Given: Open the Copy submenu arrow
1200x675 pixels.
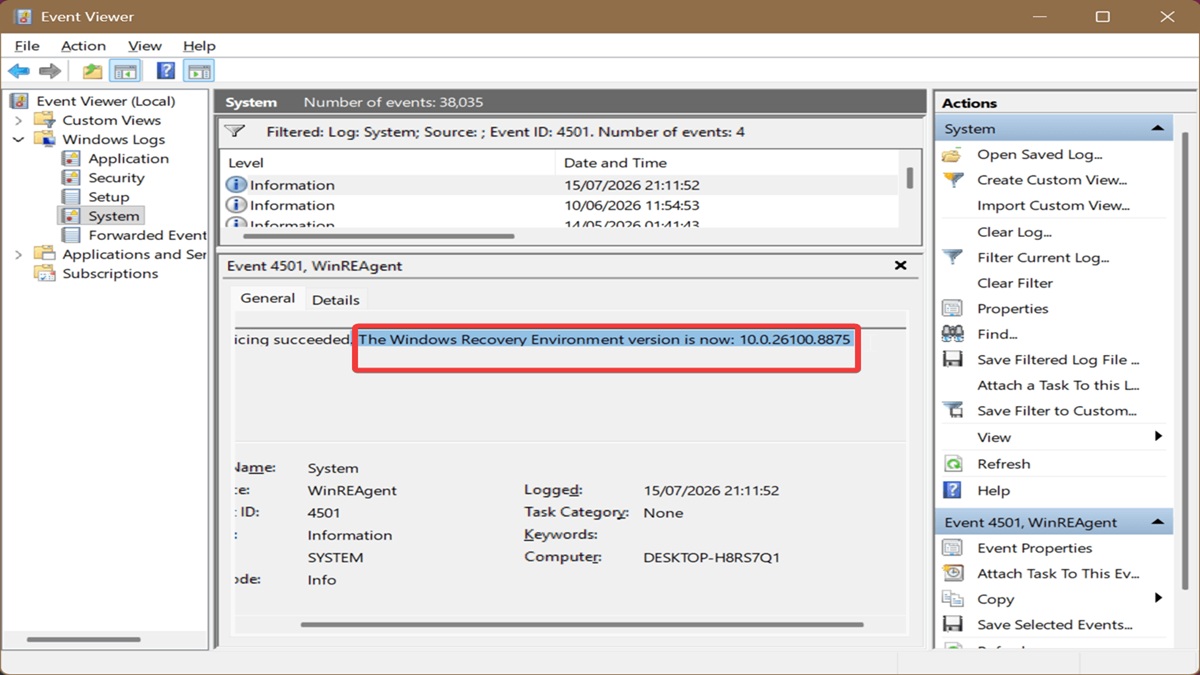Looking at the screenshot, I should click(1158, 598).
